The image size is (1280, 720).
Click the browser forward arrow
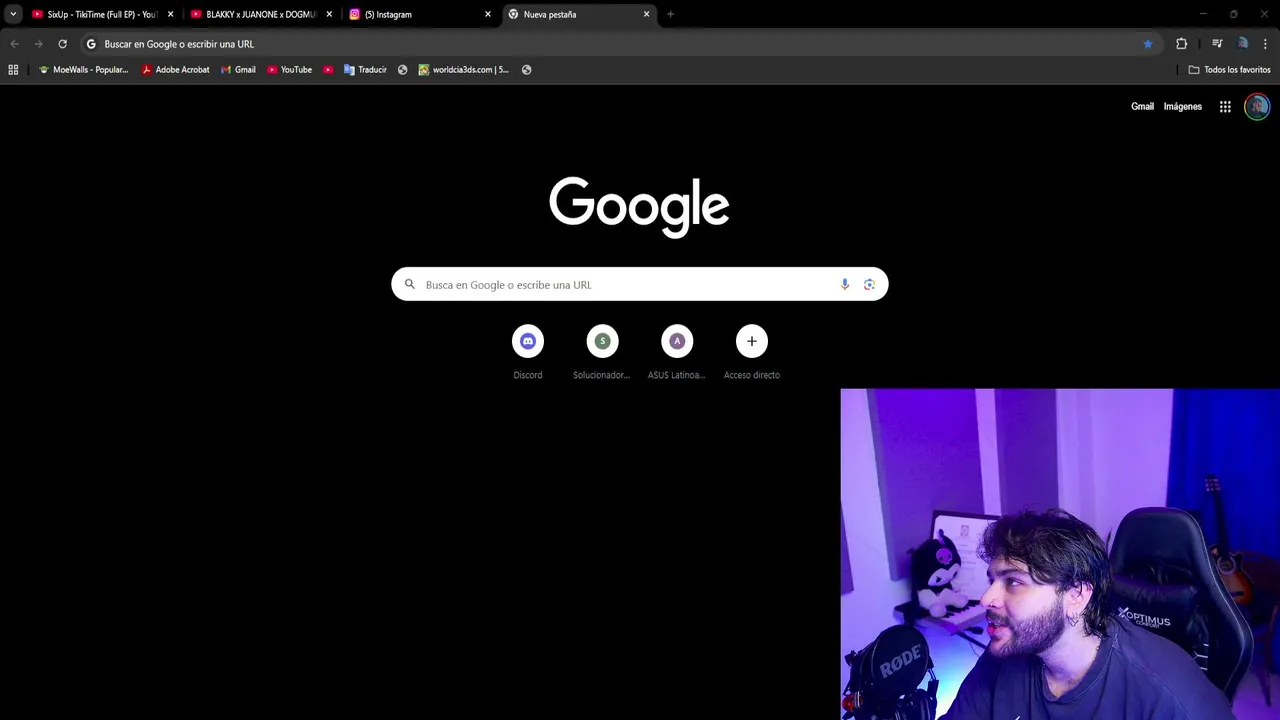pos(38,44)
